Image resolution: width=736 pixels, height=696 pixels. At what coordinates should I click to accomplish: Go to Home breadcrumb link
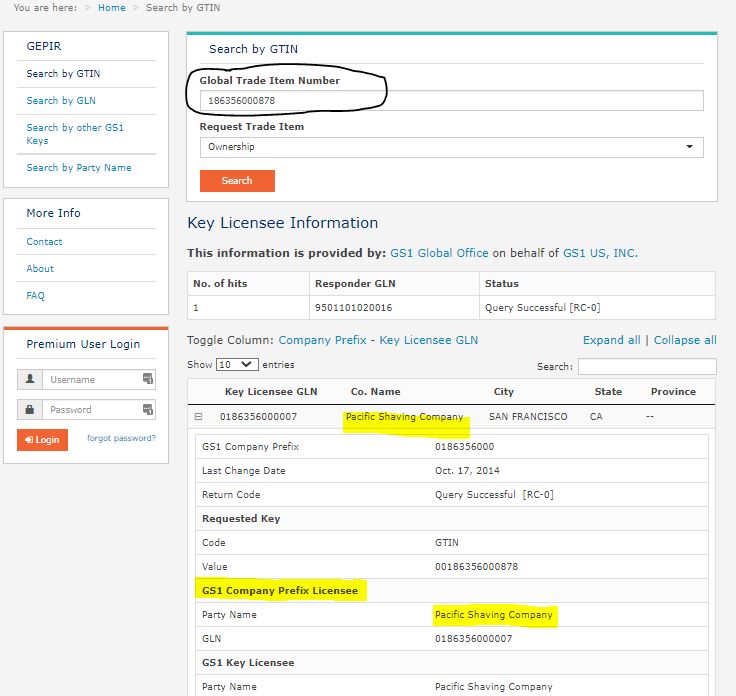point(112,8)
